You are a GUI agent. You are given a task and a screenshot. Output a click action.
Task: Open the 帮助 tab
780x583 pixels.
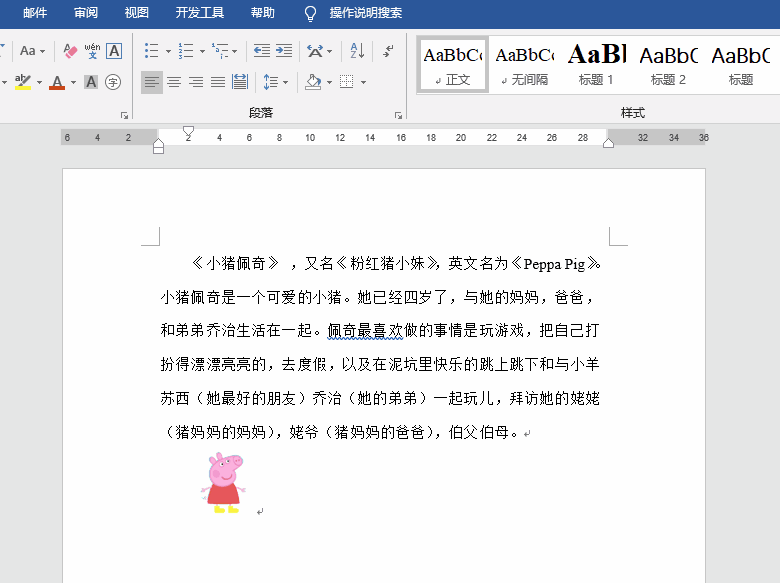pyautogui.click(x=263, y=12)
